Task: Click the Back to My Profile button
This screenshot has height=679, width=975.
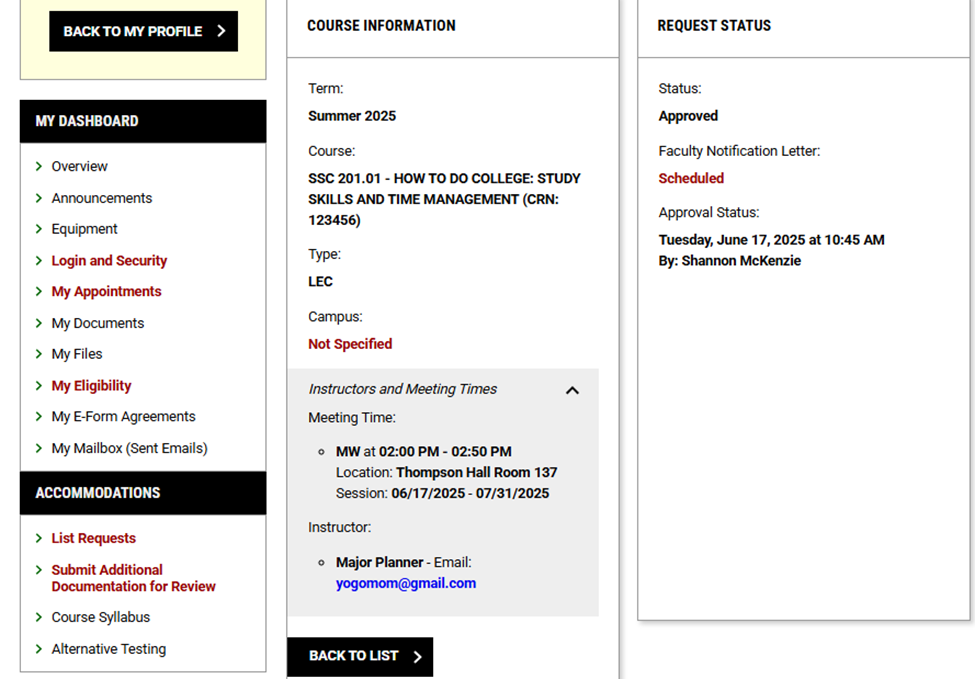Action: [x=143, y=31]
